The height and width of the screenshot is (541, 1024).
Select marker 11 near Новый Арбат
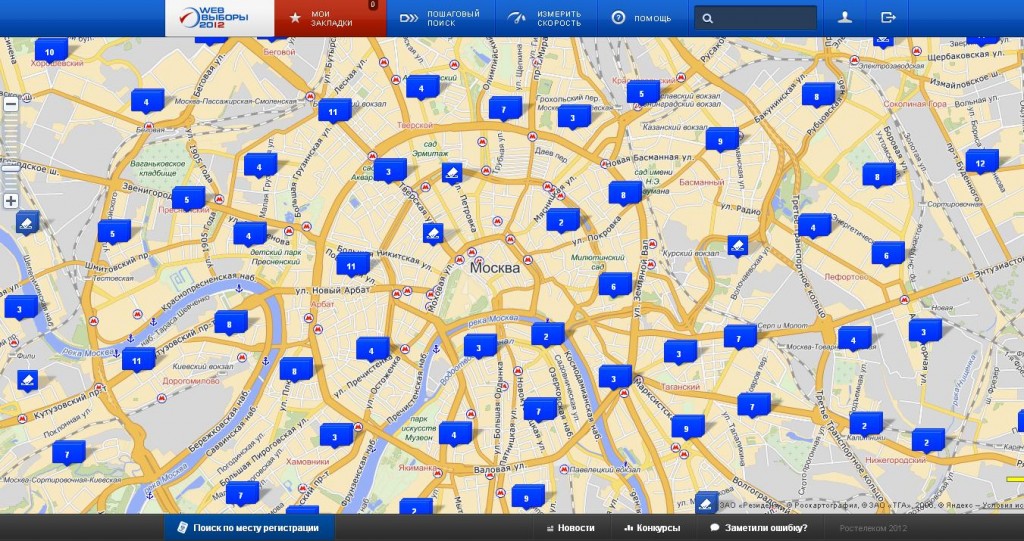(351, 265)
